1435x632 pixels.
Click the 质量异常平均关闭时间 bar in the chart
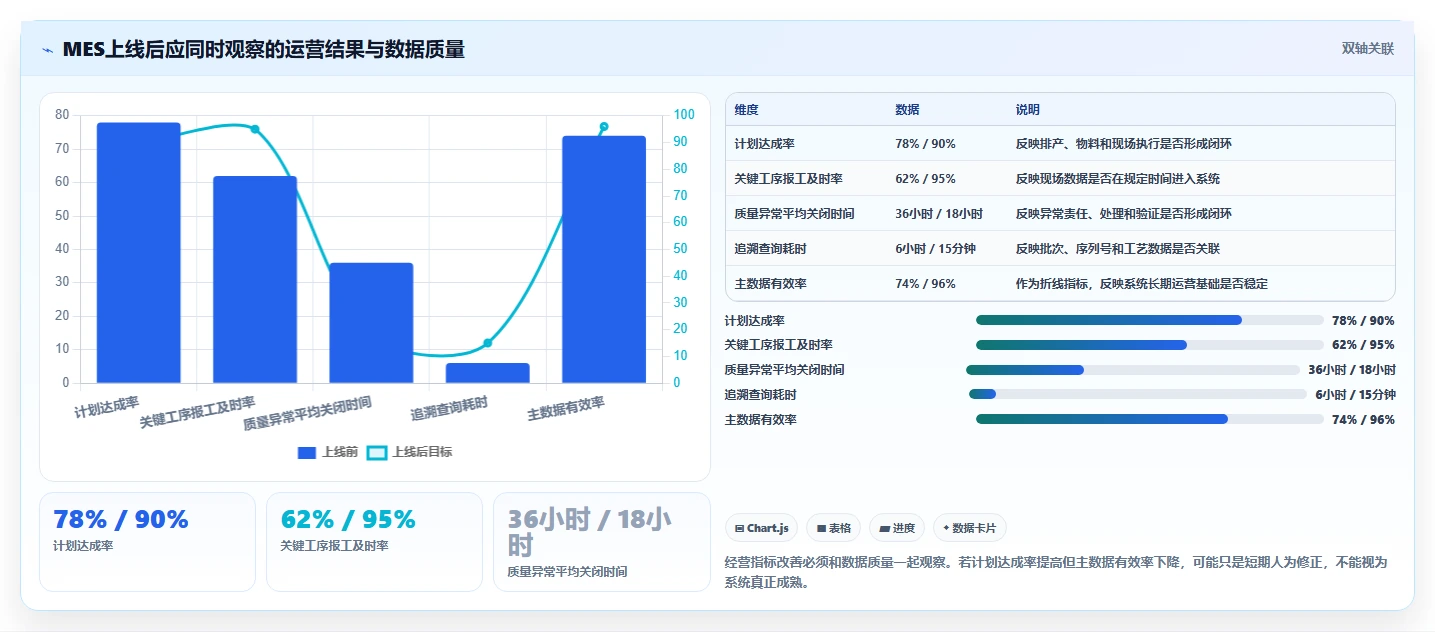tap(371, 323)
